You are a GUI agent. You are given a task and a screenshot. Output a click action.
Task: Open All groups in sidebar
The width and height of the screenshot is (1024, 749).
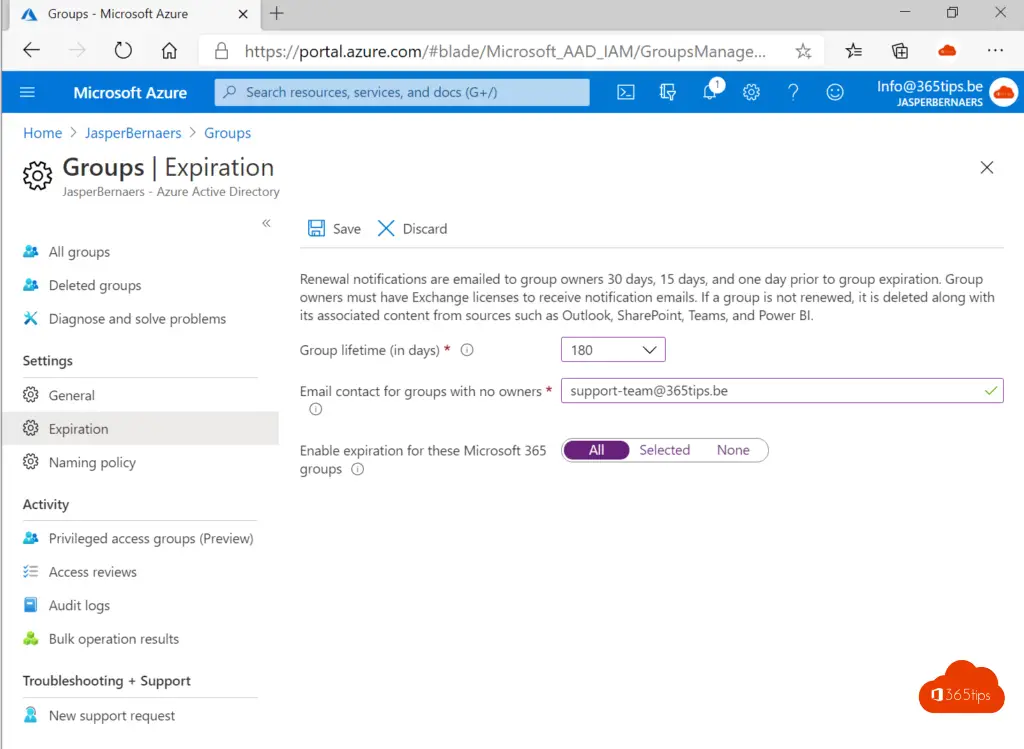[x=79, y=252]
